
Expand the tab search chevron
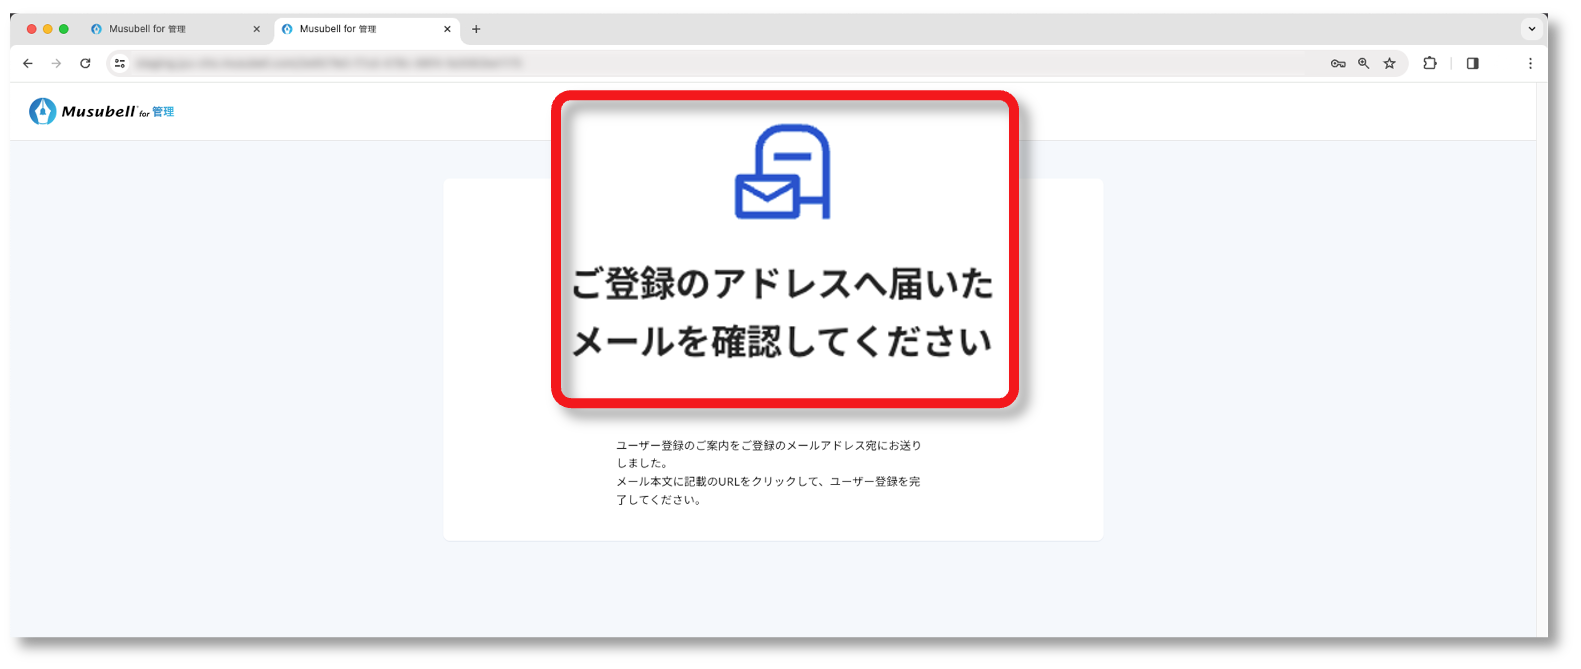click(1531, 29)
